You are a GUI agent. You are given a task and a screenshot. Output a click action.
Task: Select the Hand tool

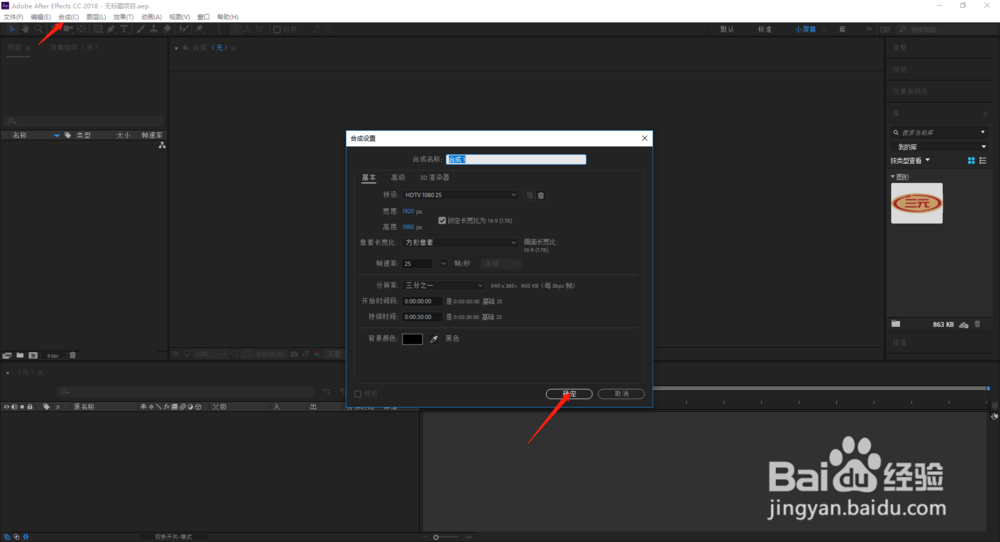pos(26,29)
